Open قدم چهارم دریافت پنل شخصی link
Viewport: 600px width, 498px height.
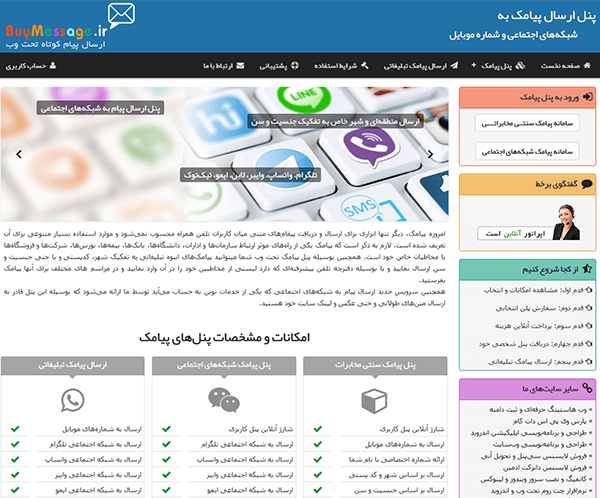coord(531,344)
